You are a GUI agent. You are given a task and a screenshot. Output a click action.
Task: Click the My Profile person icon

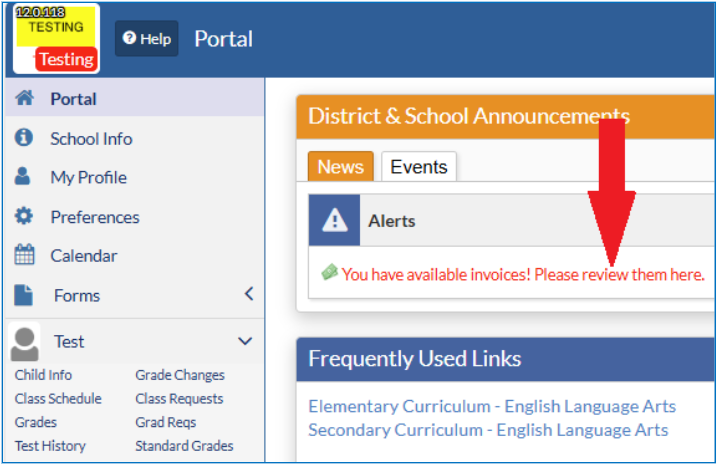pyautogui.click(x=24, y=177)
